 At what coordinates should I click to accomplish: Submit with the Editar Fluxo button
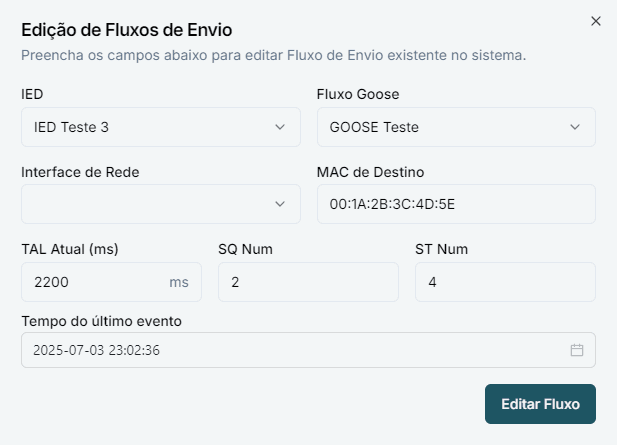(x=540, y=404)
